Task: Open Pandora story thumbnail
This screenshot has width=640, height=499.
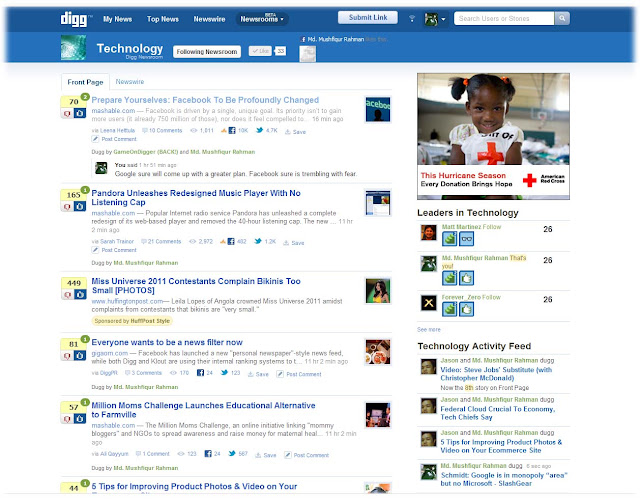Action: [x=378, y=203]
